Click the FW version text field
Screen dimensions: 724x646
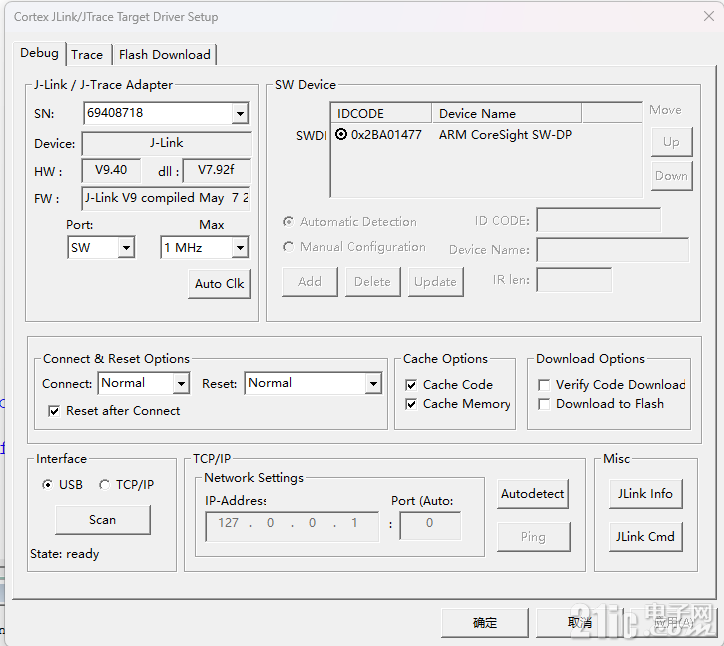tap(166, 199)
